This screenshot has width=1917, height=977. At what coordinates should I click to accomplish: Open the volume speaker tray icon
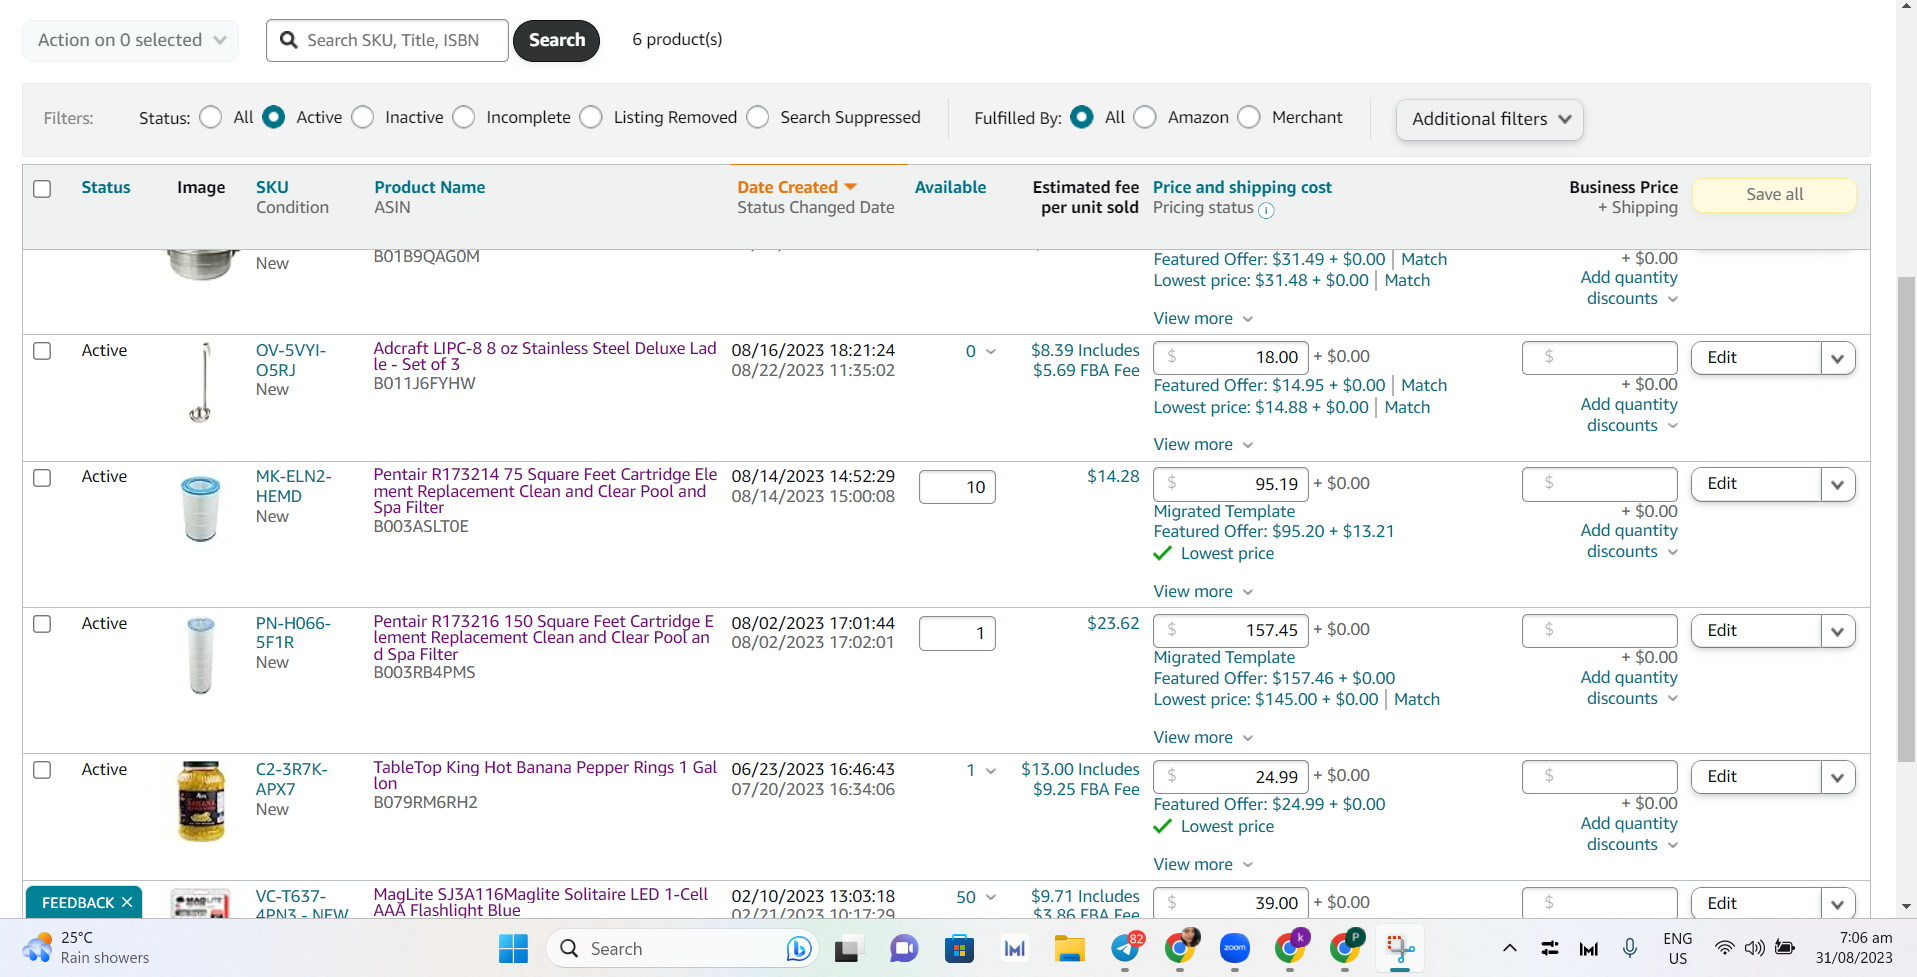pos(1754,948)
